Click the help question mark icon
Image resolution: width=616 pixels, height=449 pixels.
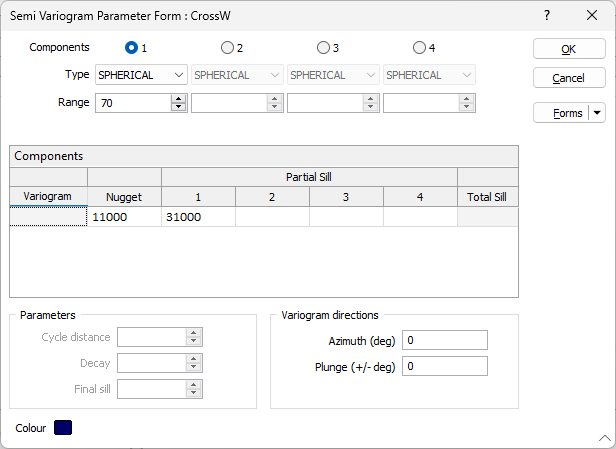pos(547,16)
